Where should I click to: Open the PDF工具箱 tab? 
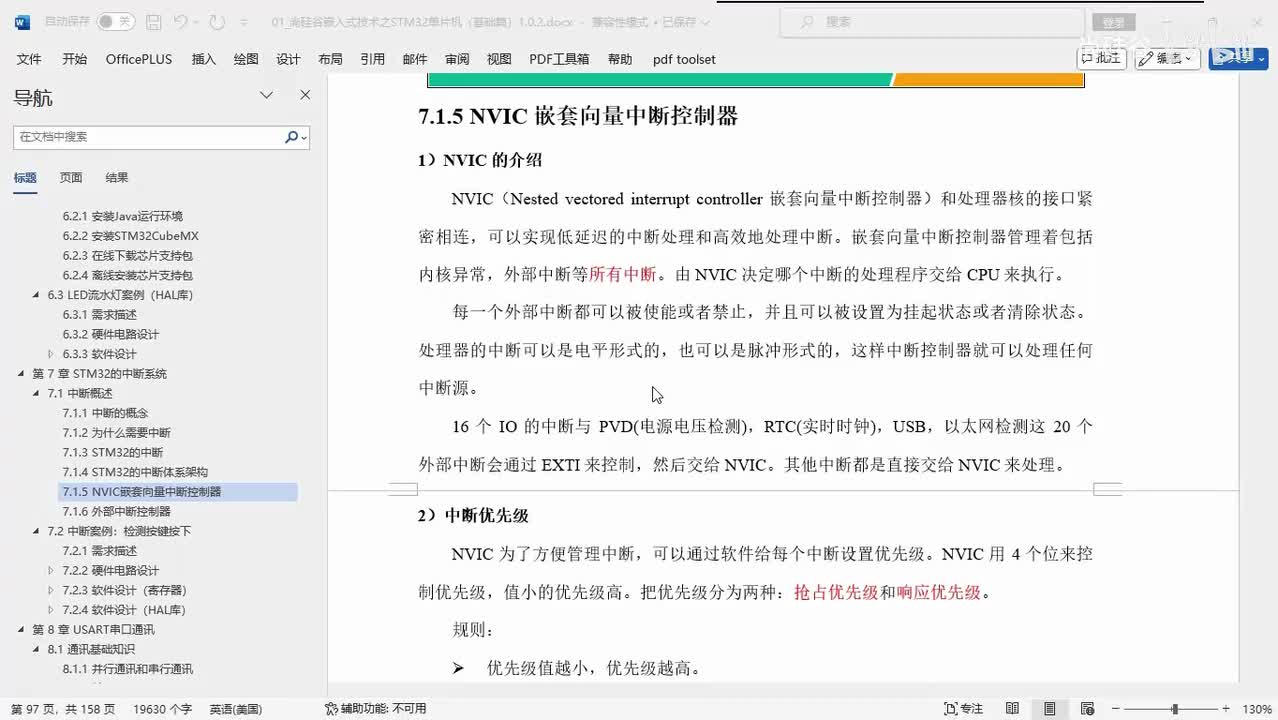pyautogui.click(x=559, y=59)
